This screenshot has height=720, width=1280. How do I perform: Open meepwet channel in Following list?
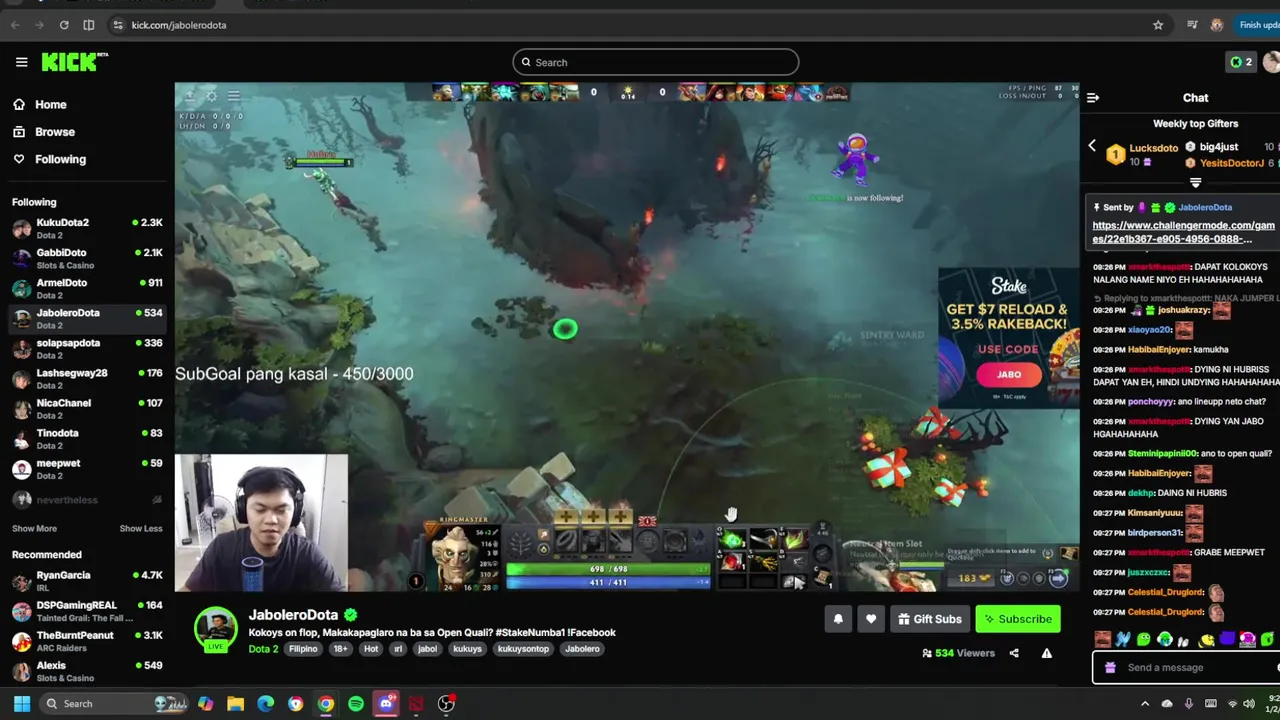(x=87, y=468)
